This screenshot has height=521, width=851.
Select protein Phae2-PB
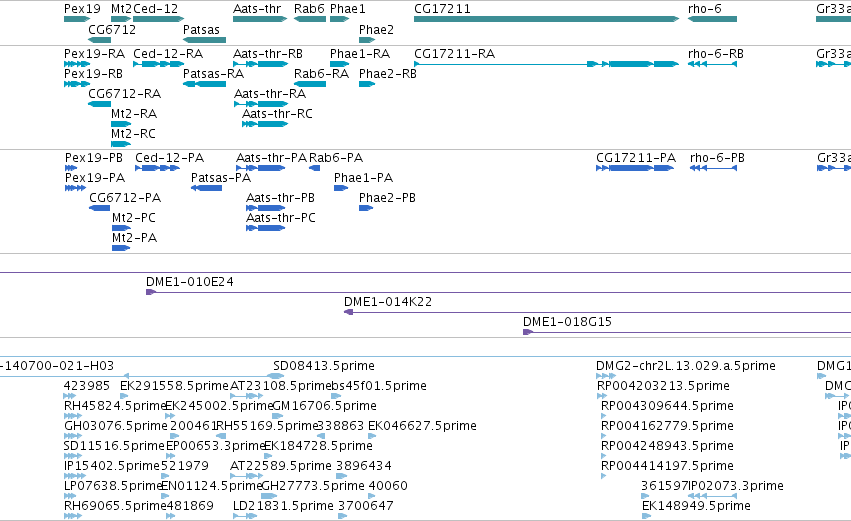(x=388, y=198)
